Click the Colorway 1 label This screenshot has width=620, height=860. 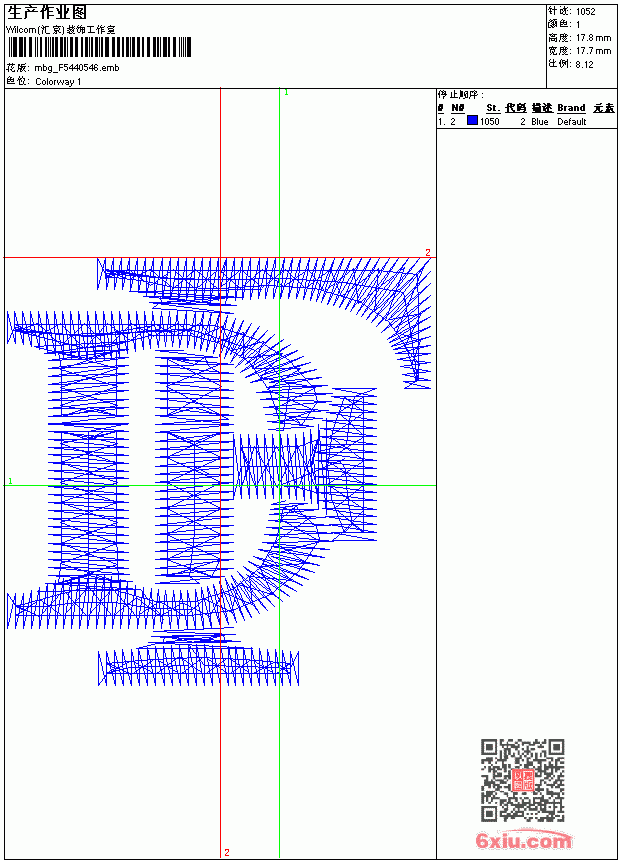pos(58,82)
